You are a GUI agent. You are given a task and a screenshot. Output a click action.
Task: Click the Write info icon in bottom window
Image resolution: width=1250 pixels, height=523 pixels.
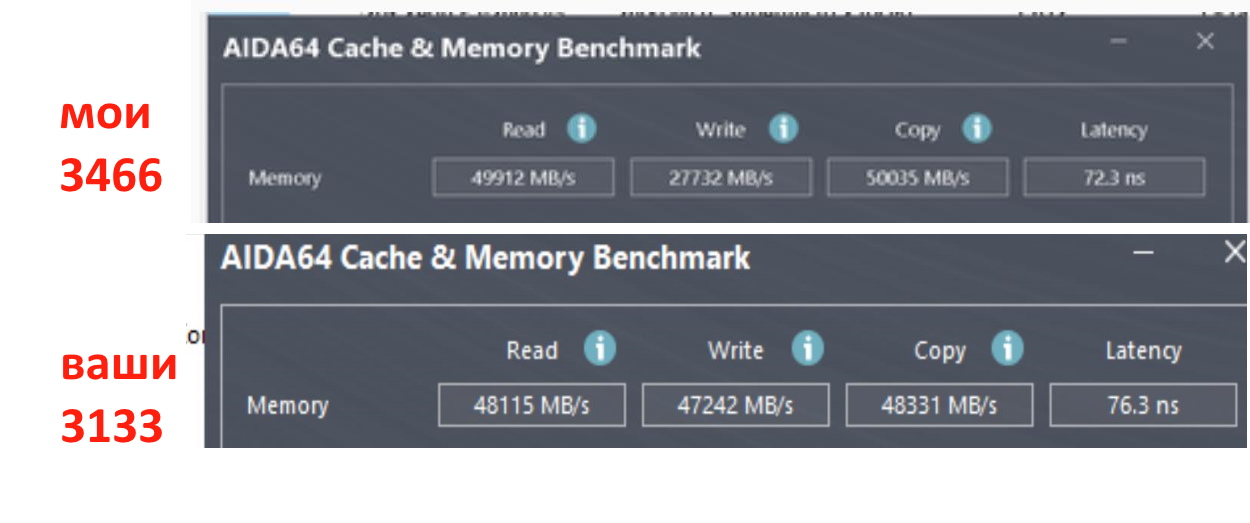click(807, 349)
